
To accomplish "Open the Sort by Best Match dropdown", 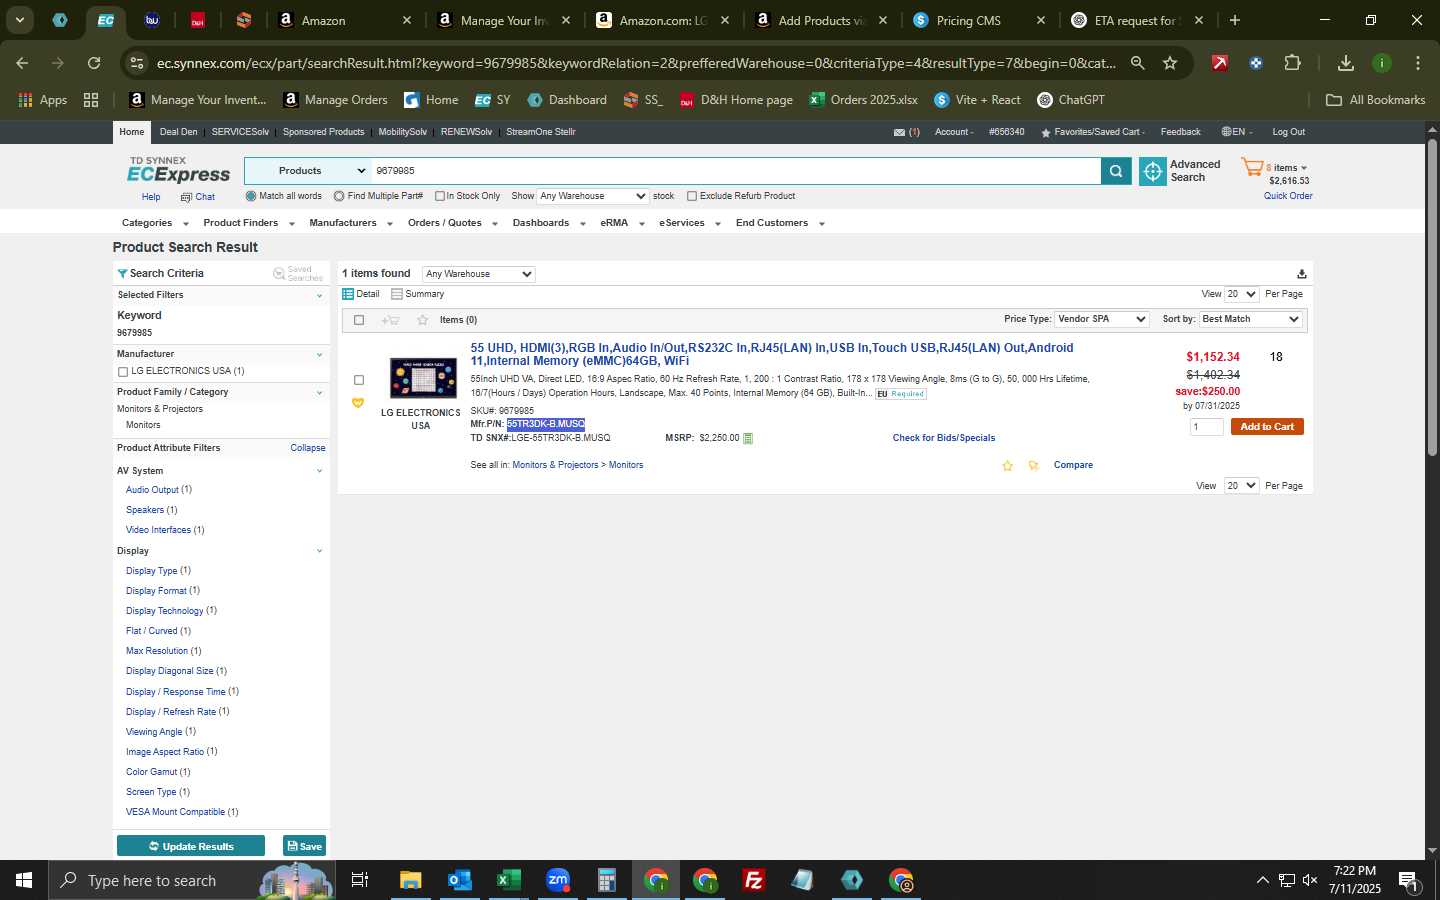I will point(1250,319).
